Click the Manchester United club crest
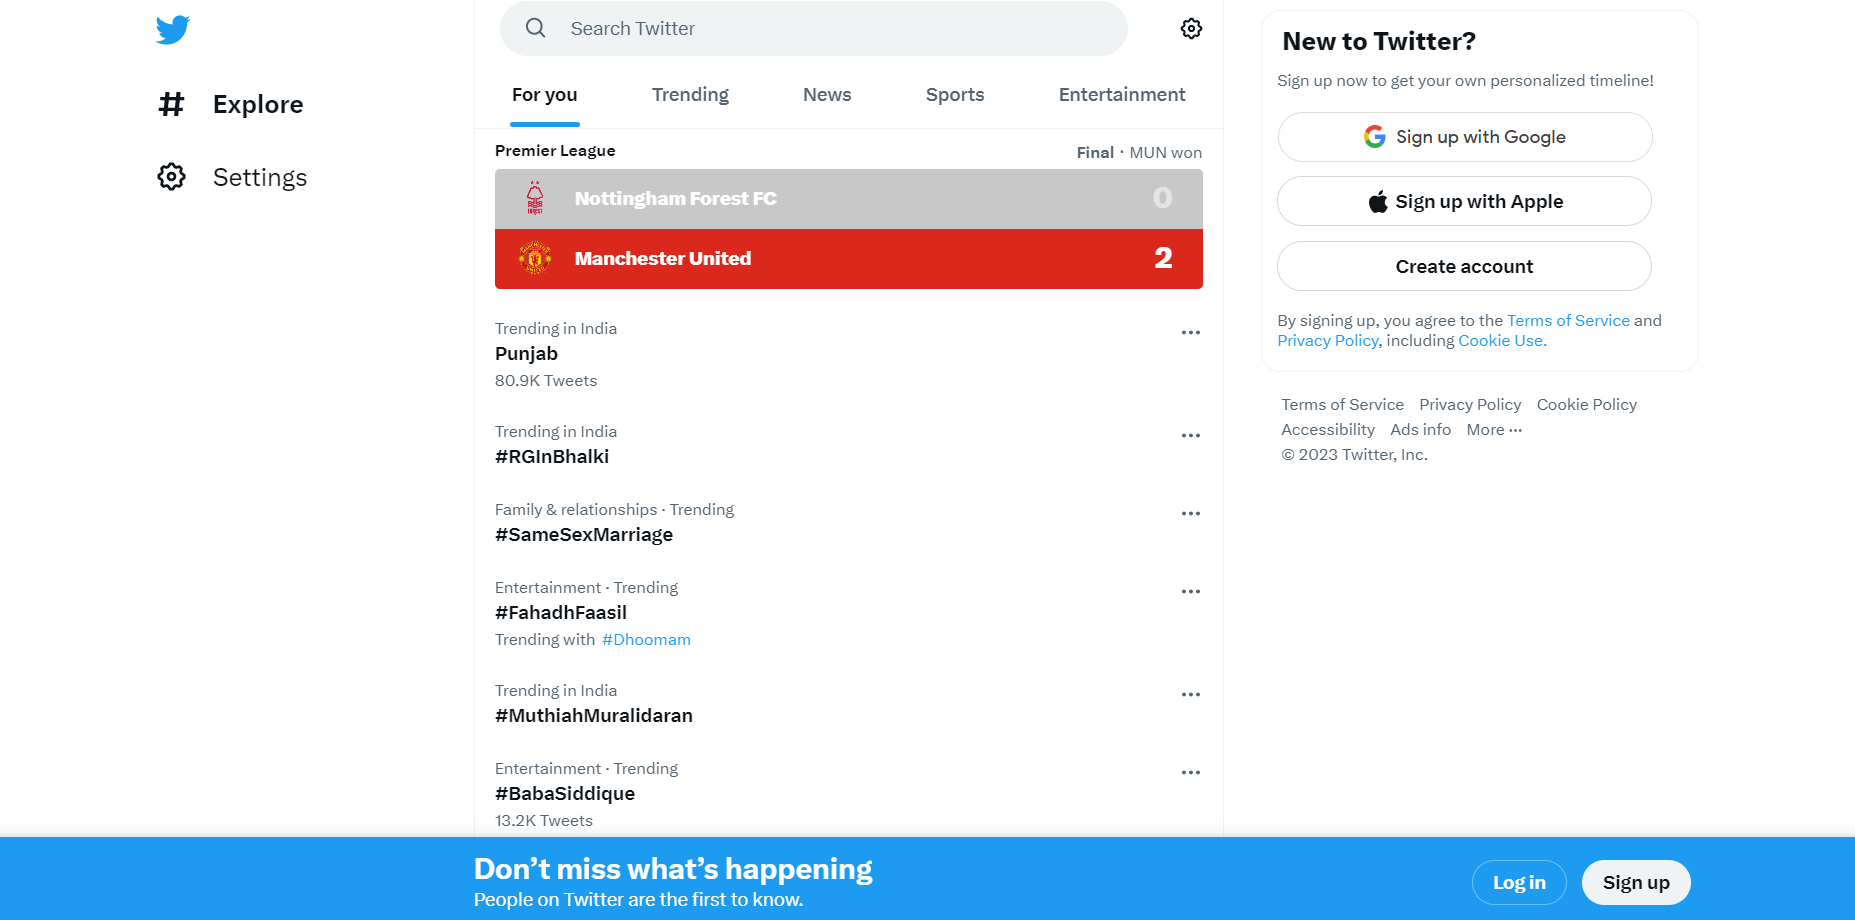 [x=535, y=258]
